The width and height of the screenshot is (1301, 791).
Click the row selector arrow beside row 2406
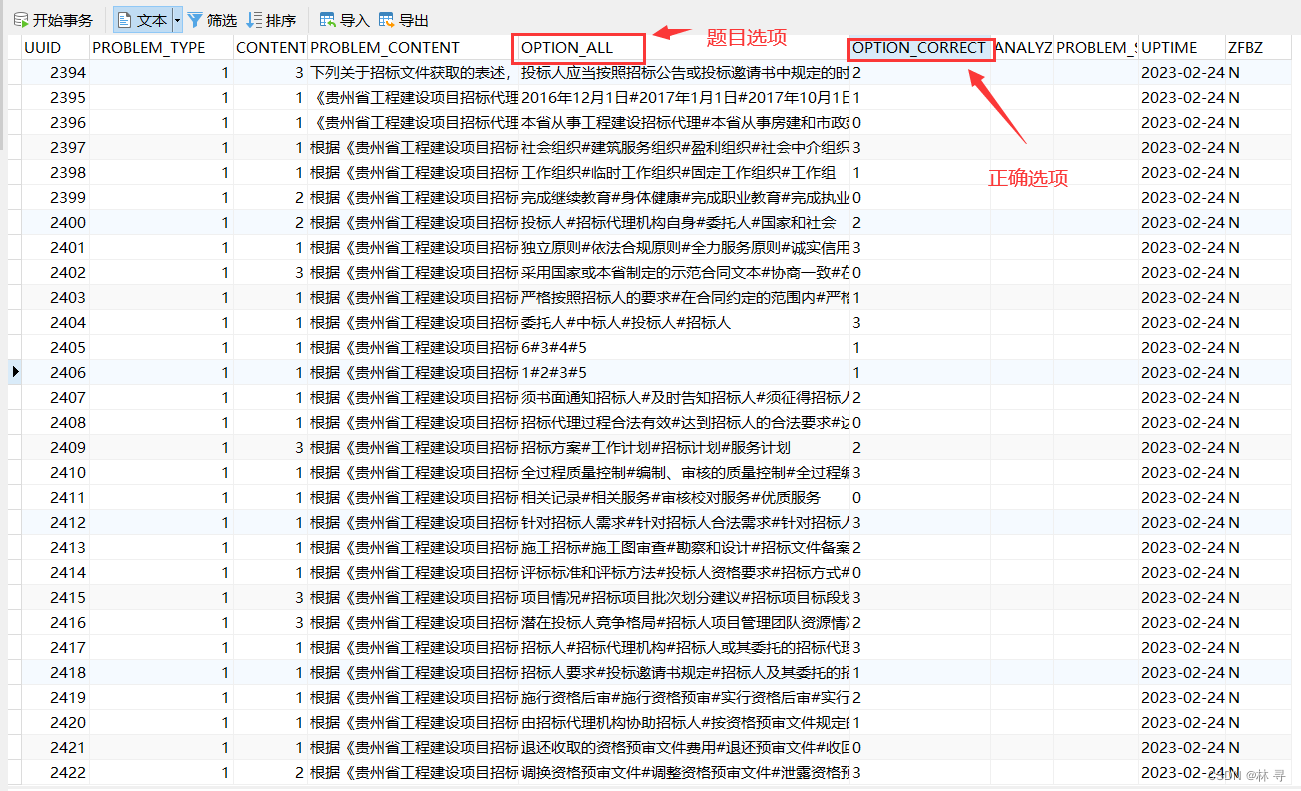(14, 371)
